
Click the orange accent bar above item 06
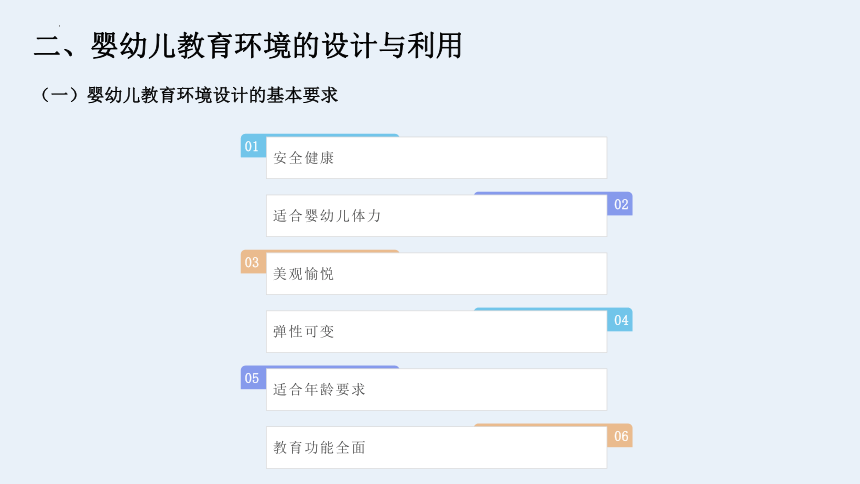tap(541, 425)
